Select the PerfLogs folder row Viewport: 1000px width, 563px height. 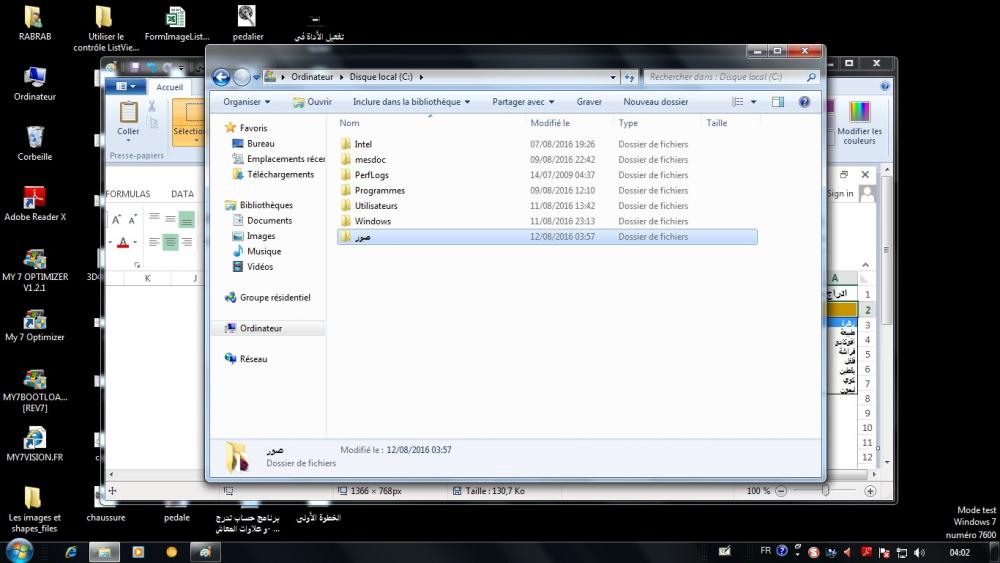[x=547, y=175]
